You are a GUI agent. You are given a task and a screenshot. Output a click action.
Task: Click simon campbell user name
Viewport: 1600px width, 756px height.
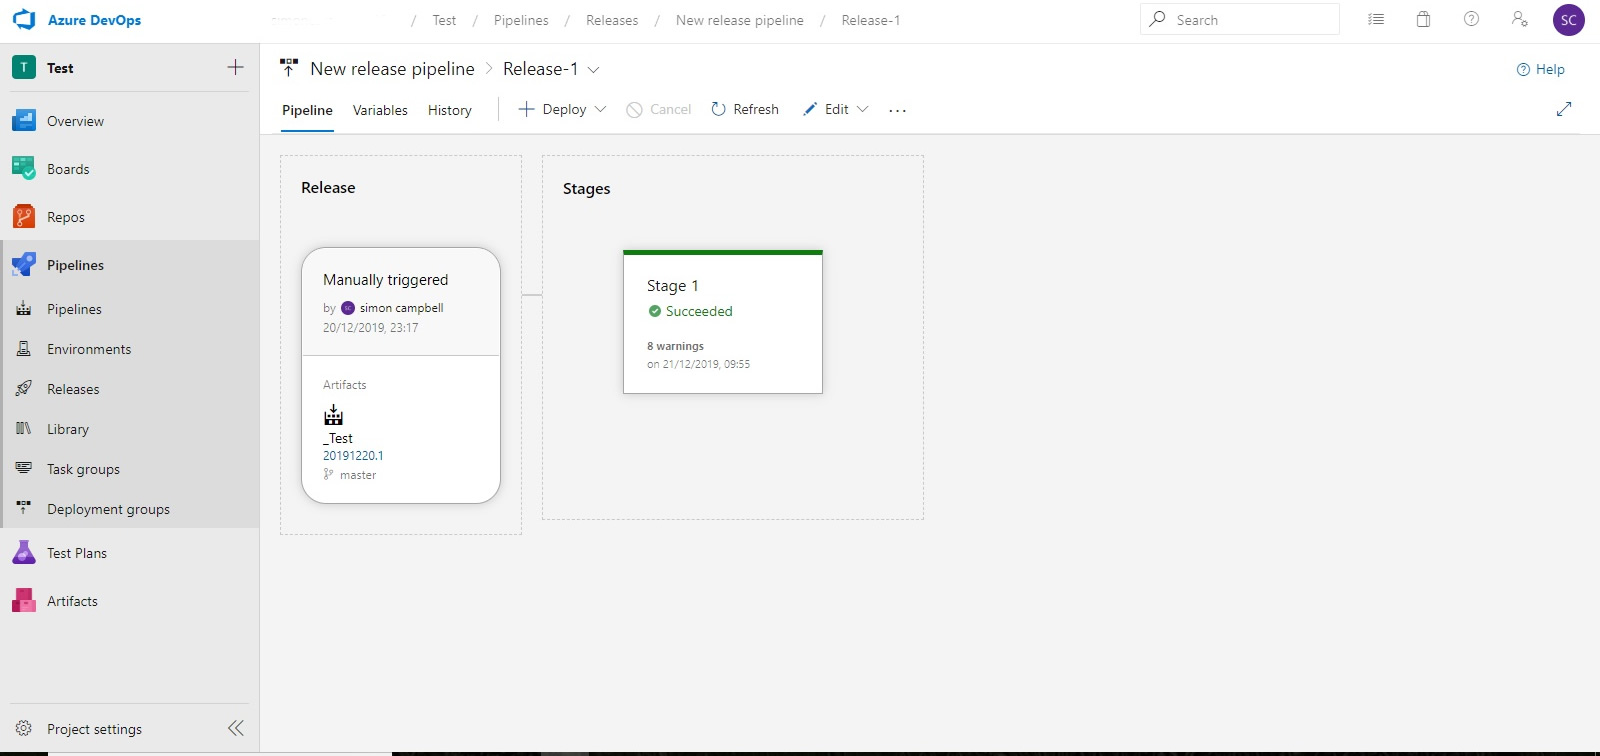(401, 308)
